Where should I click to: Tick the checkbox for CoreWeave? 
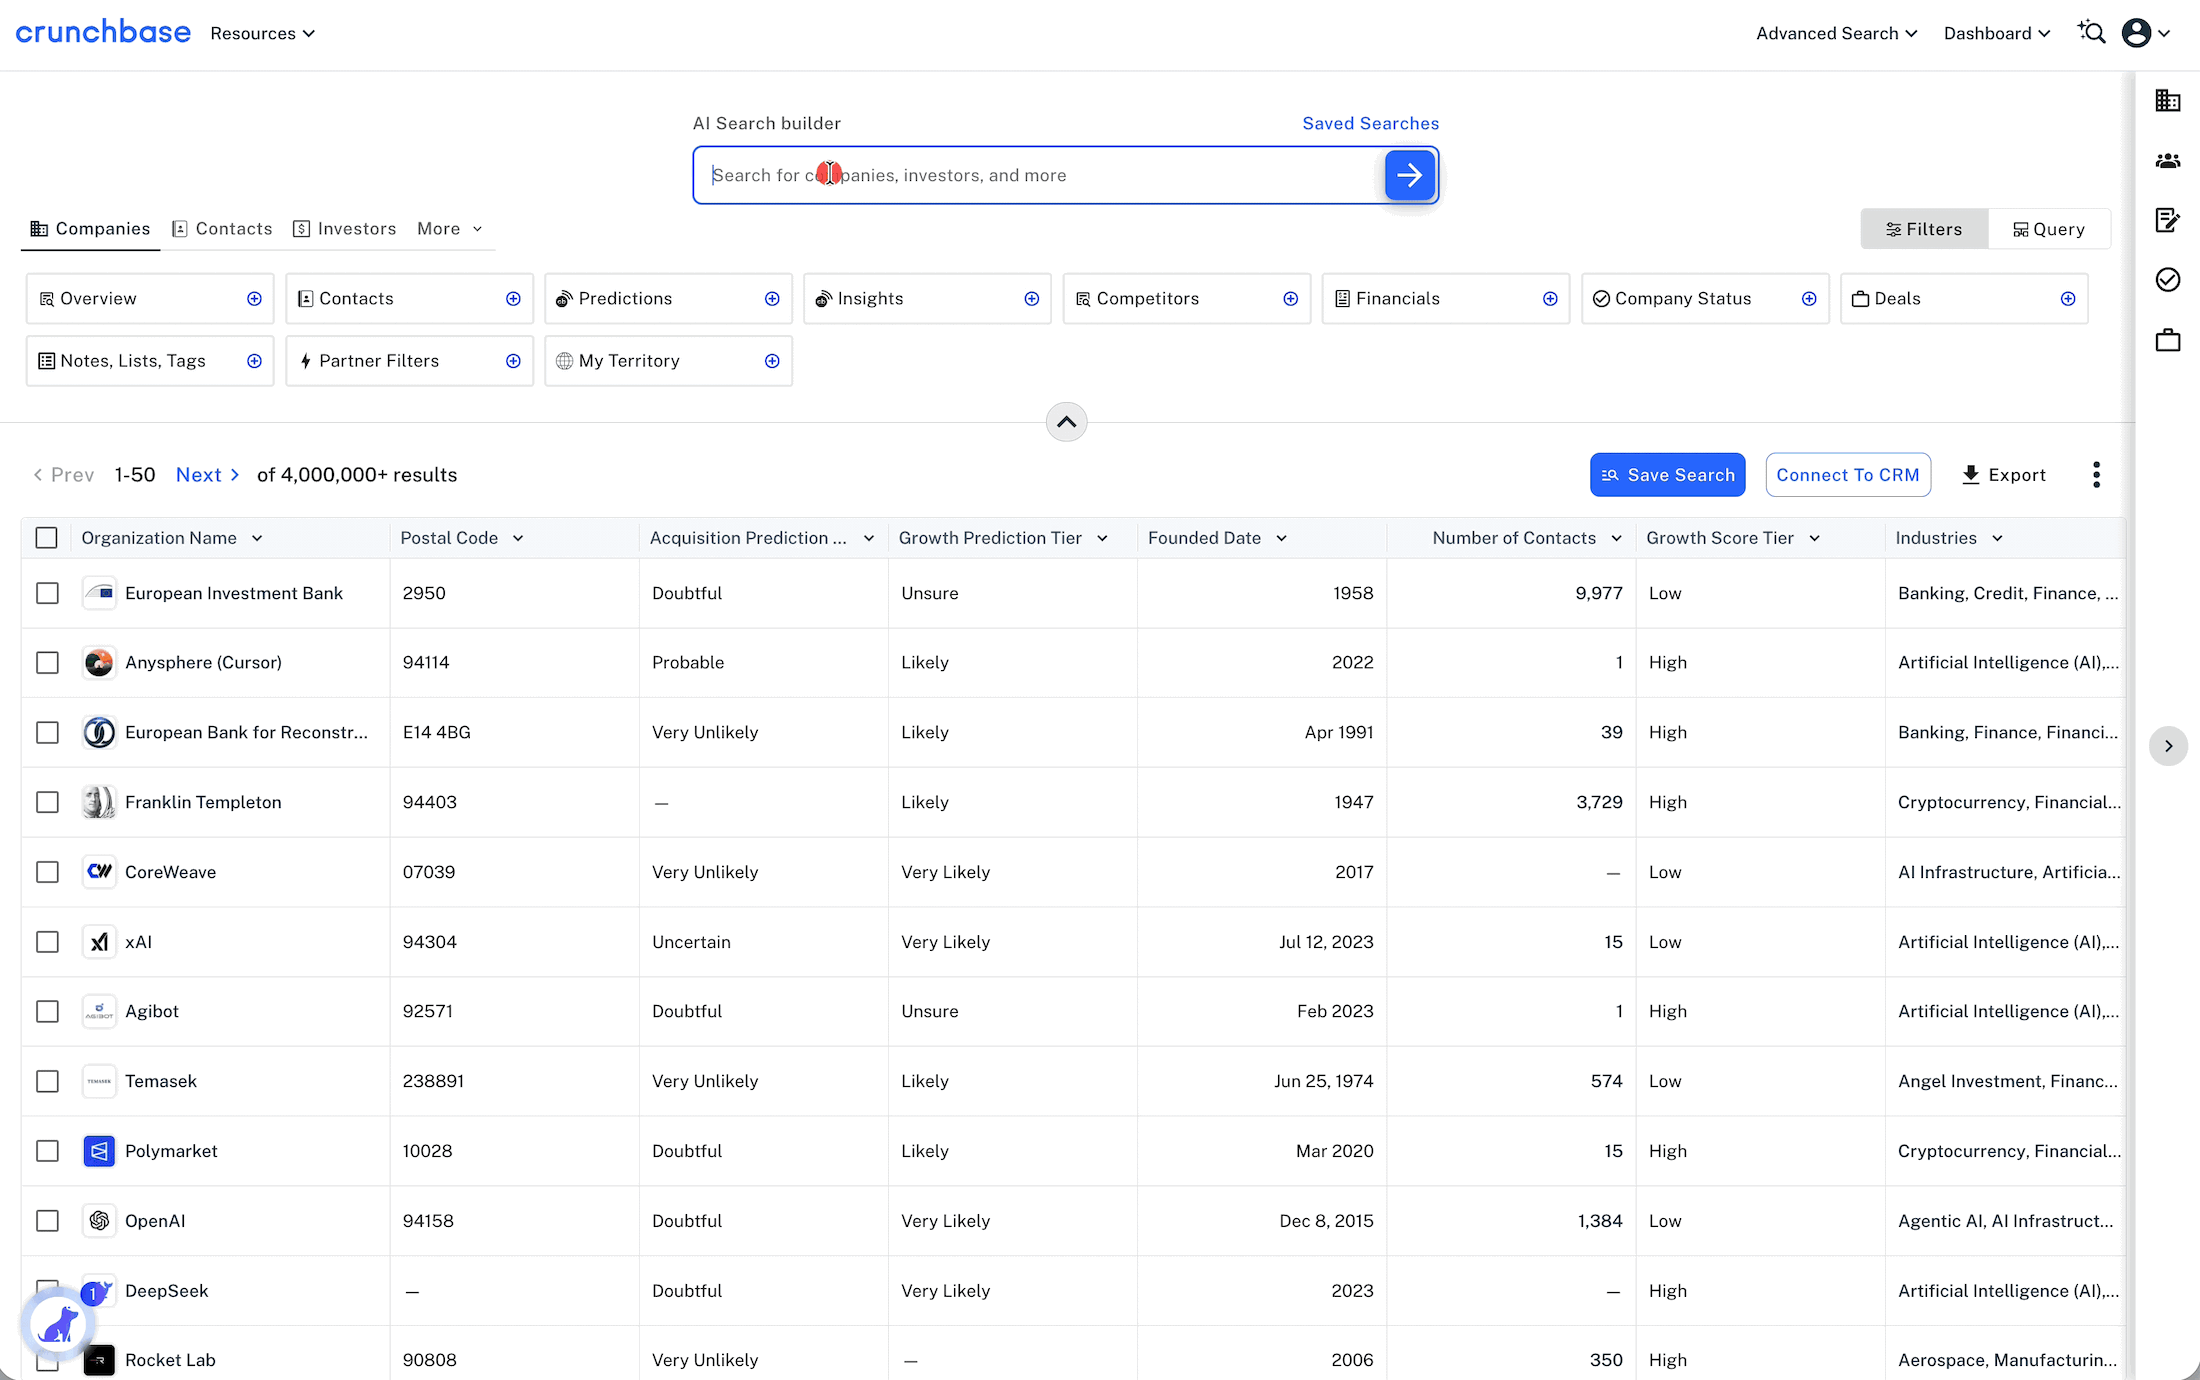tap(47, 872)
